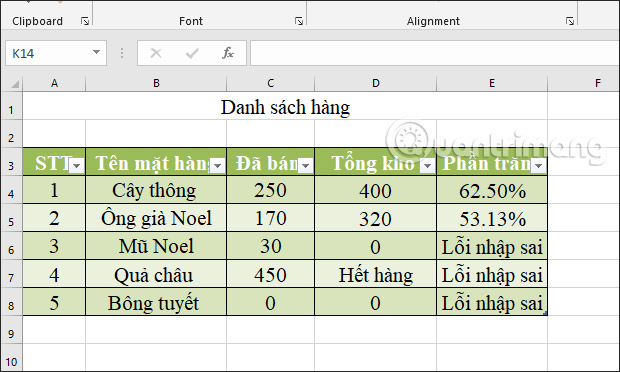Select row 5 header
The width and height of the screenshot is (620, 372).
point(11,218)
